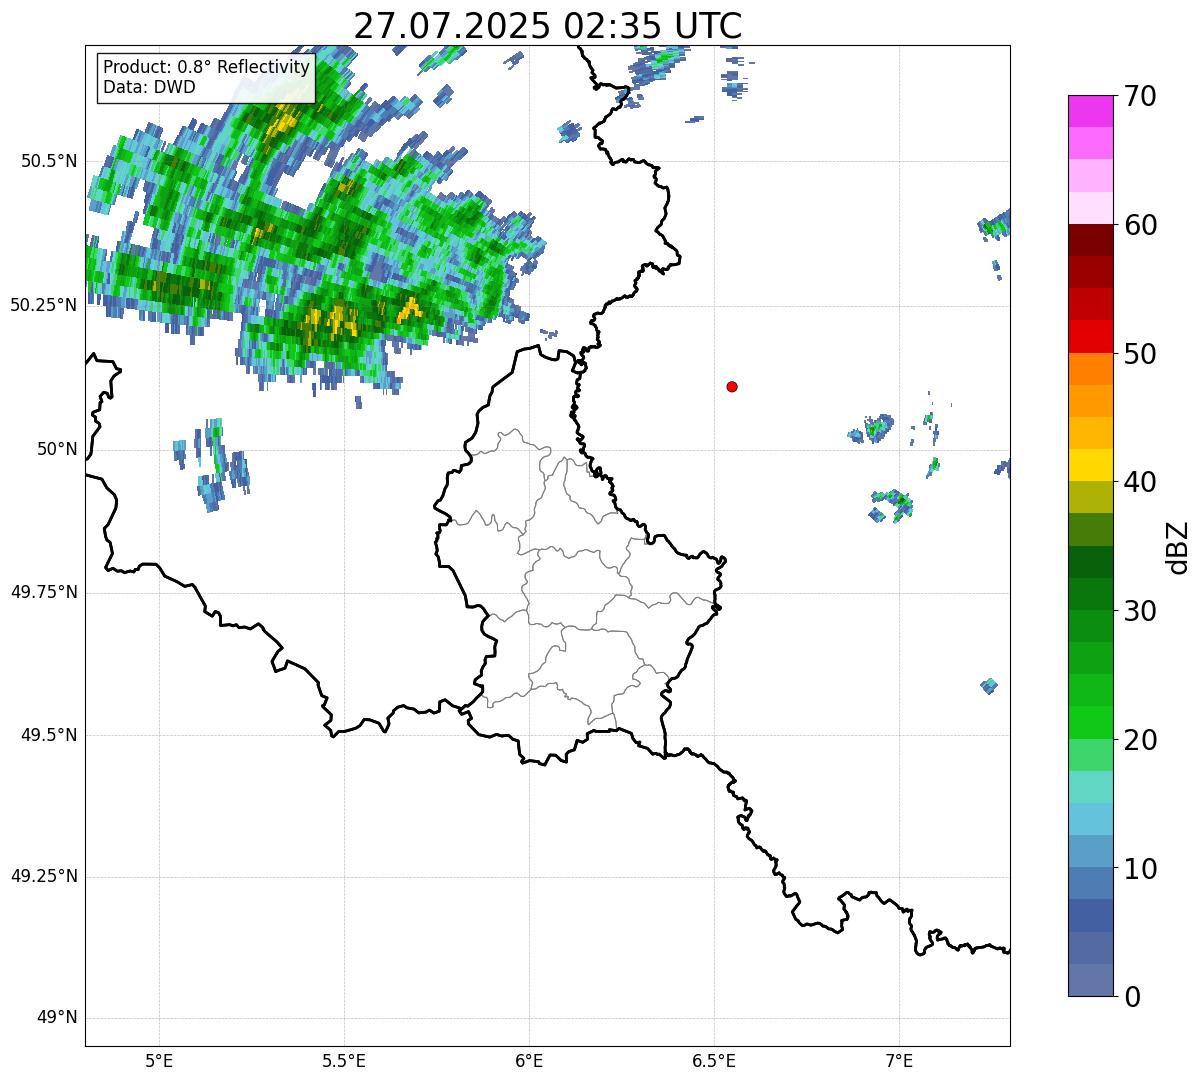
Task: Click the 5.5°E longitude label
Action: point(344,1060)
